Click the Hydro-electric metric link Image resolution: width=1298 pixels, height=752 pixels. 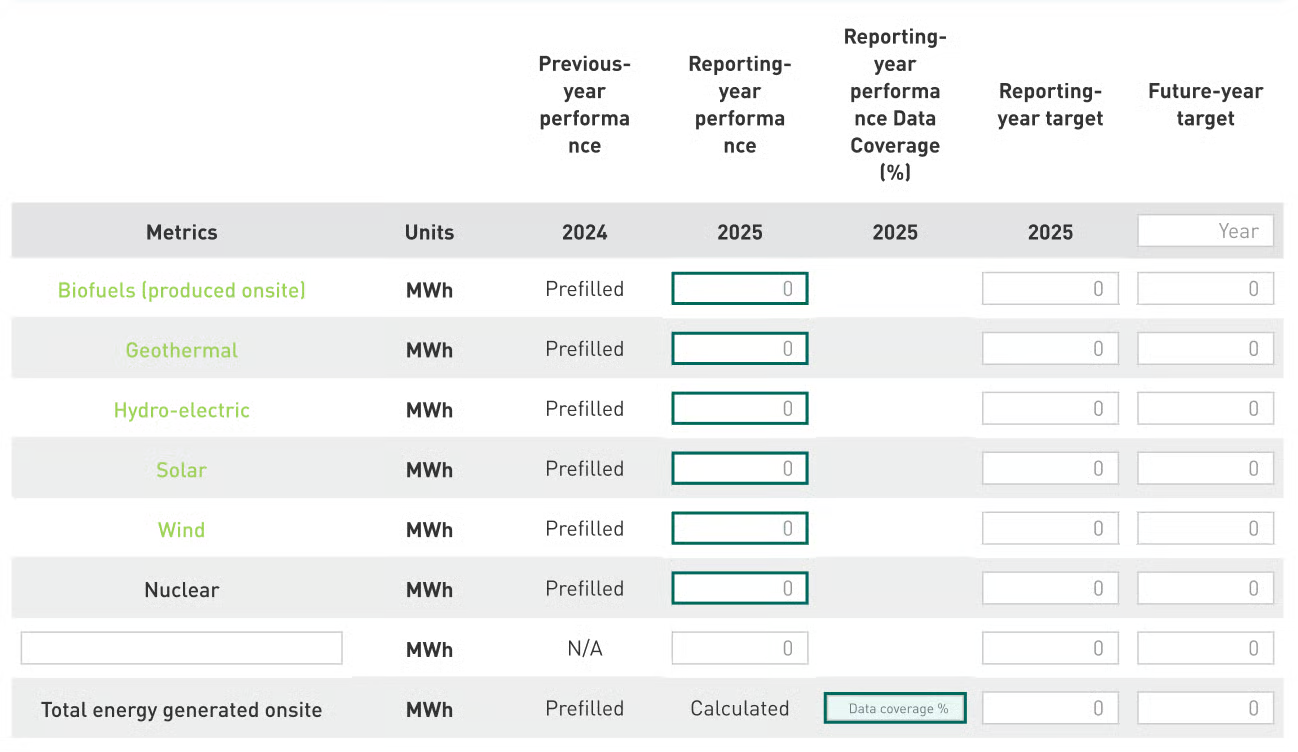[x=181, y=410]
